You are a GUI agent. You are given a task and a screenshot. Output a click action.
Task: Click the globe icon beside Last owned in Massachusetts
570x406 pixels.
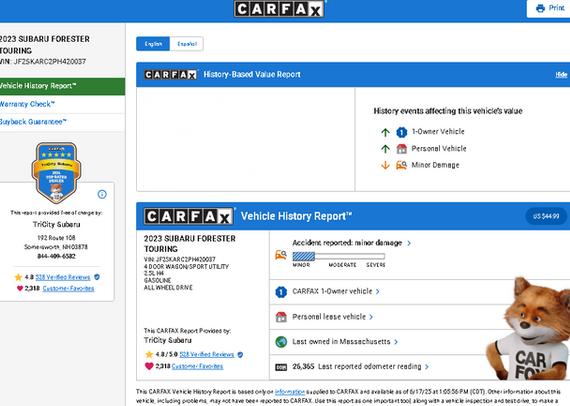(x=281, y=342)
